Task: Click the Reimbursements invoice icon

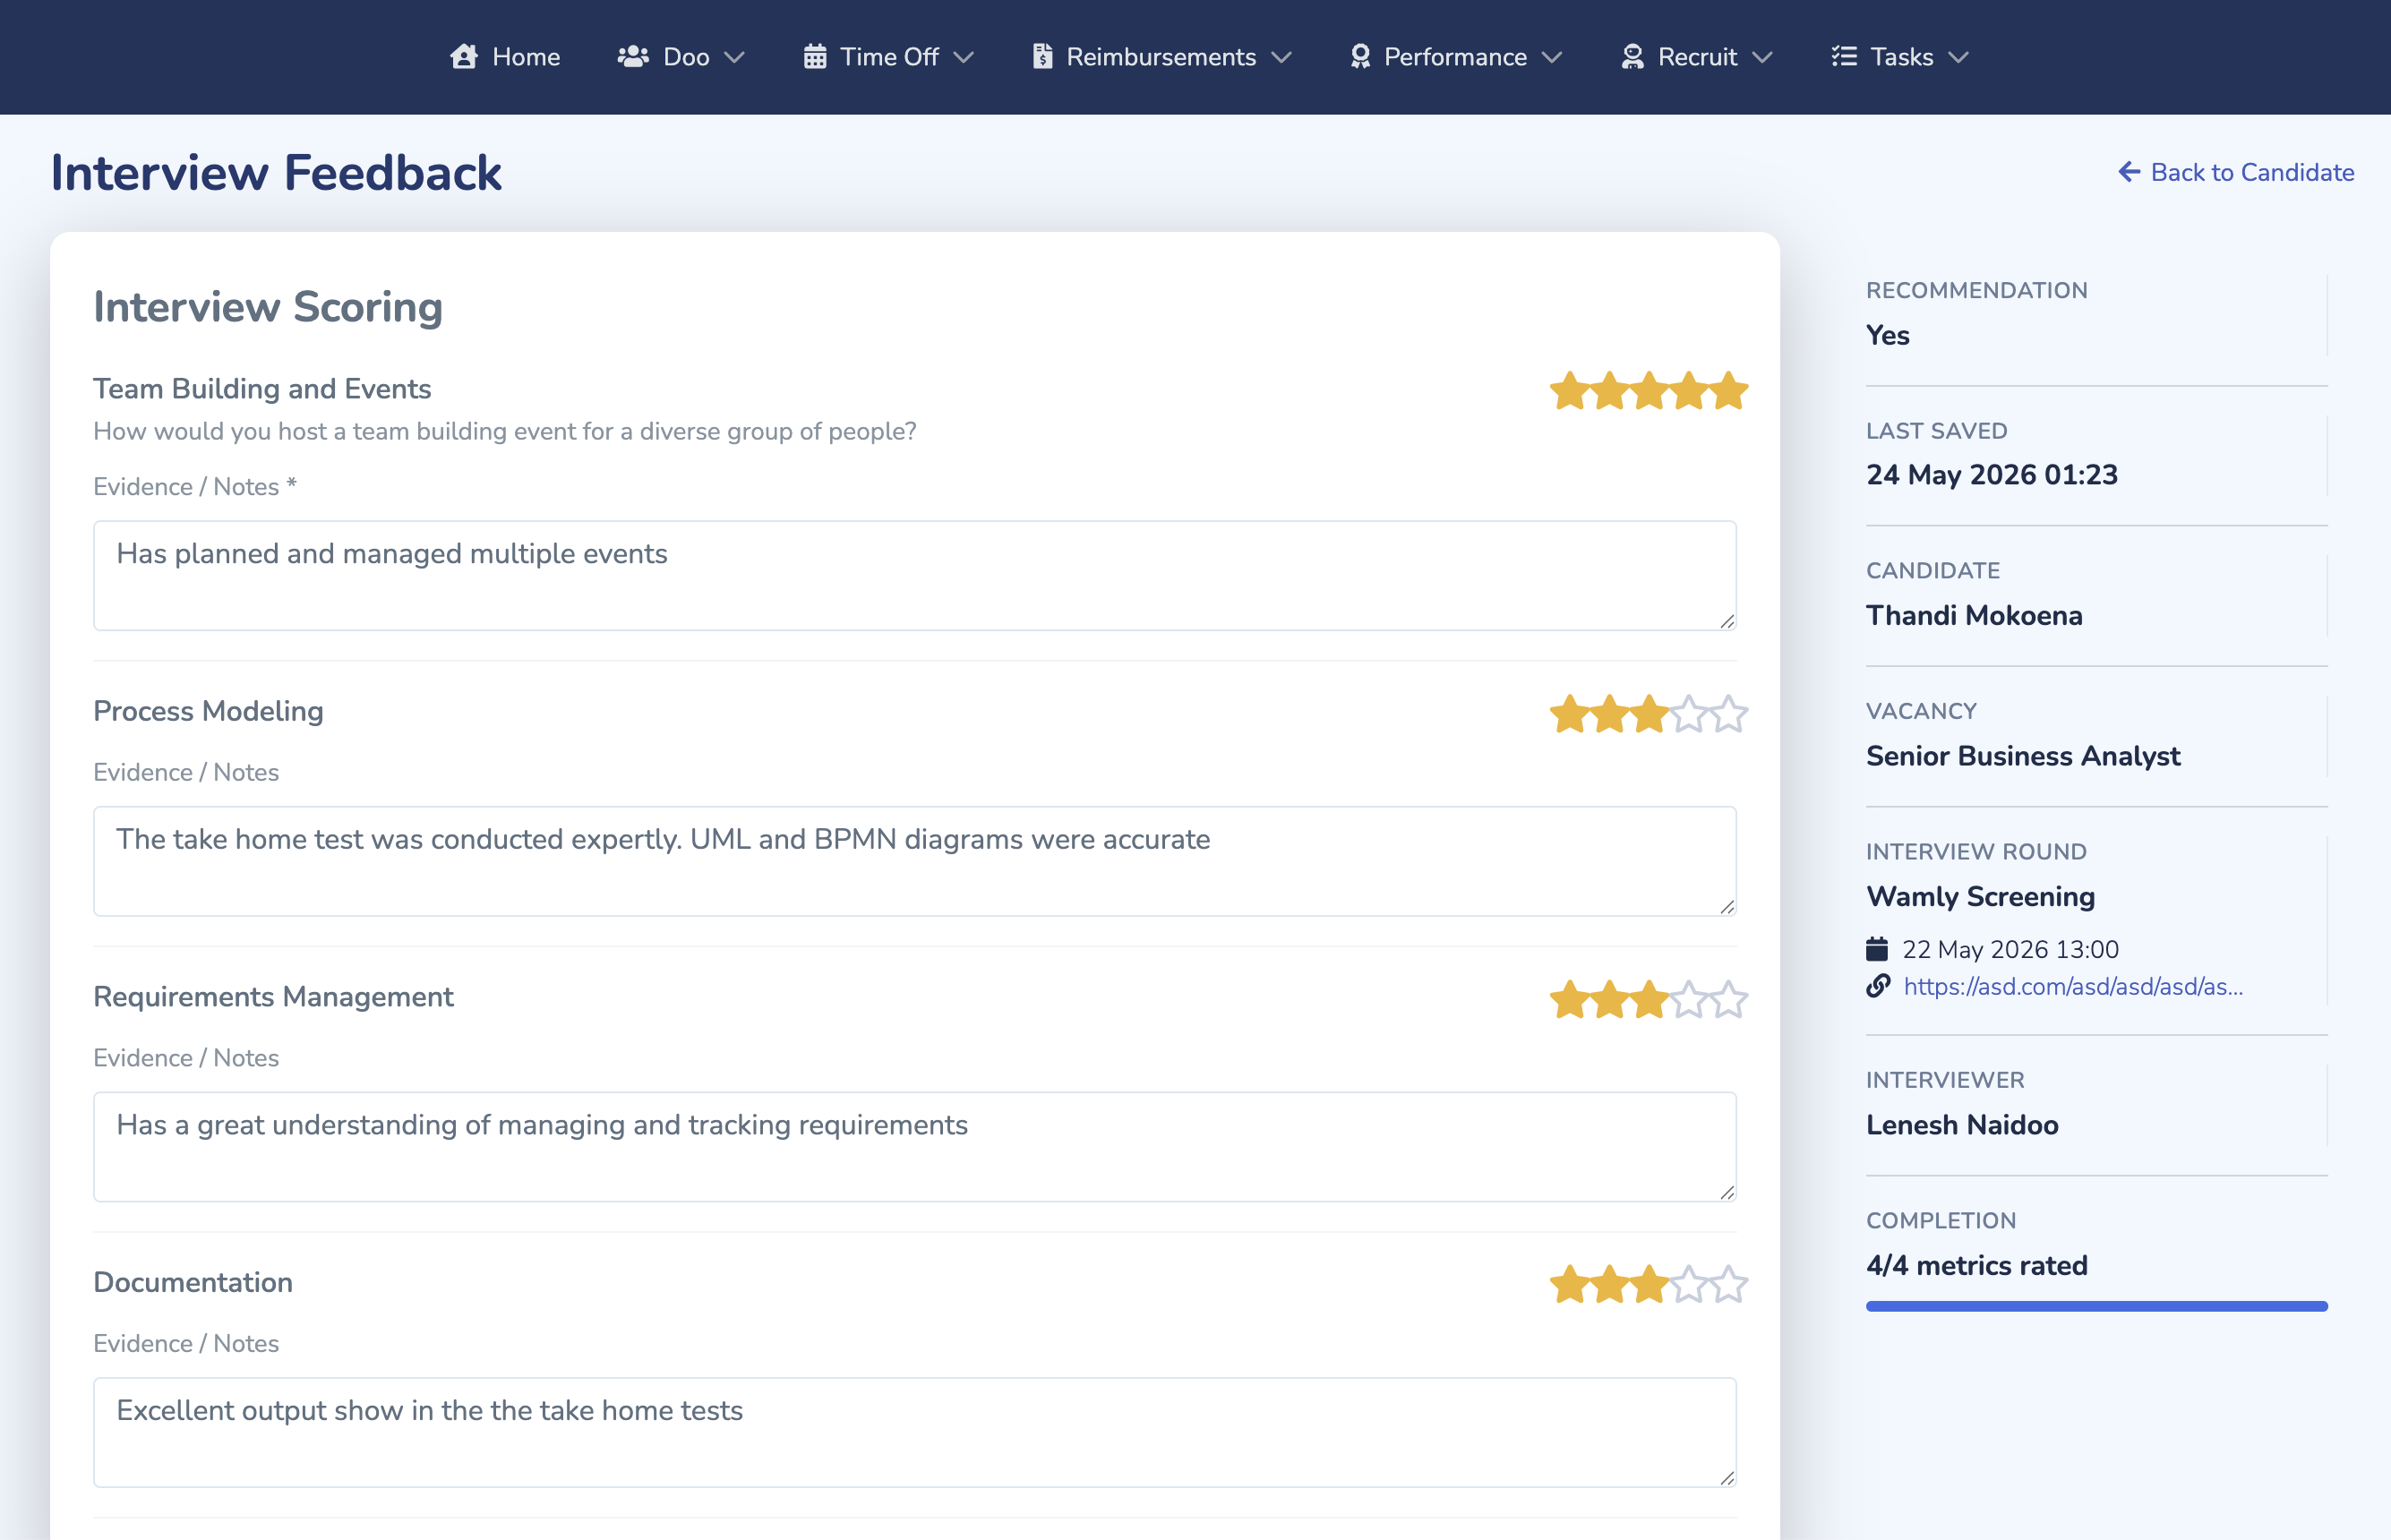Action: click(x=1042, y=57)
